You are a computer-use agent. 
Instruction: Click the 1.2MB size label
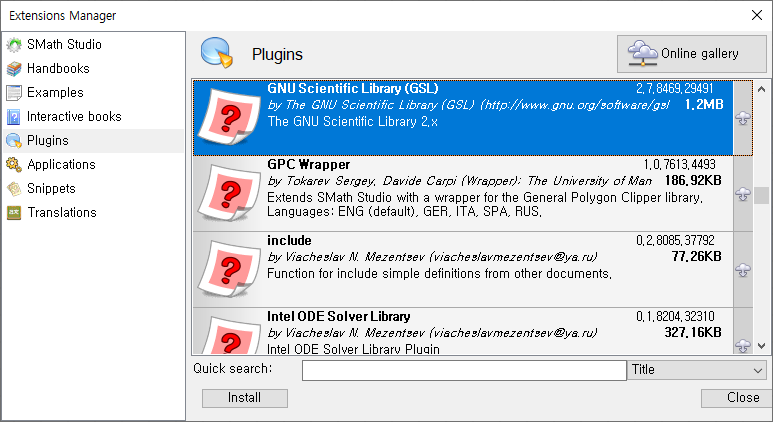(704, 105)
